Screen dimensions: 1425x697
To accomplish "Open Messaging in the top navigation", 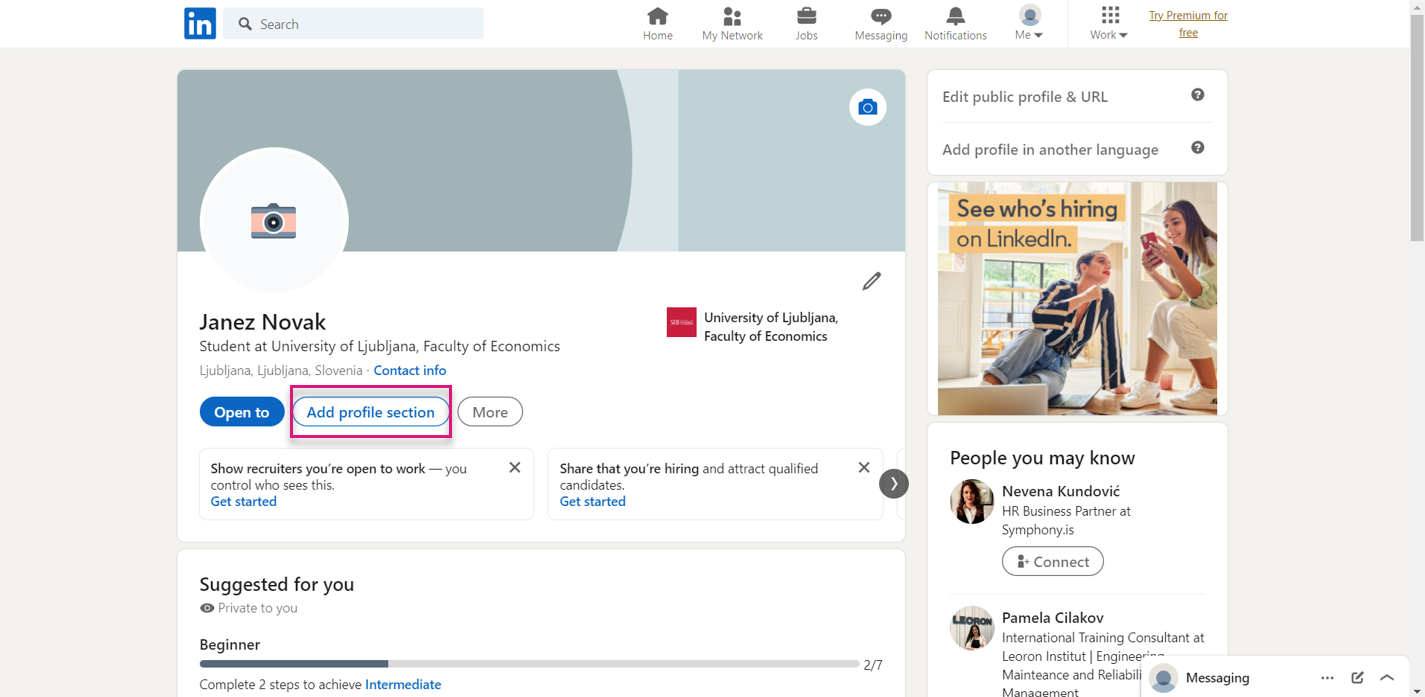I will coord(881,24).
